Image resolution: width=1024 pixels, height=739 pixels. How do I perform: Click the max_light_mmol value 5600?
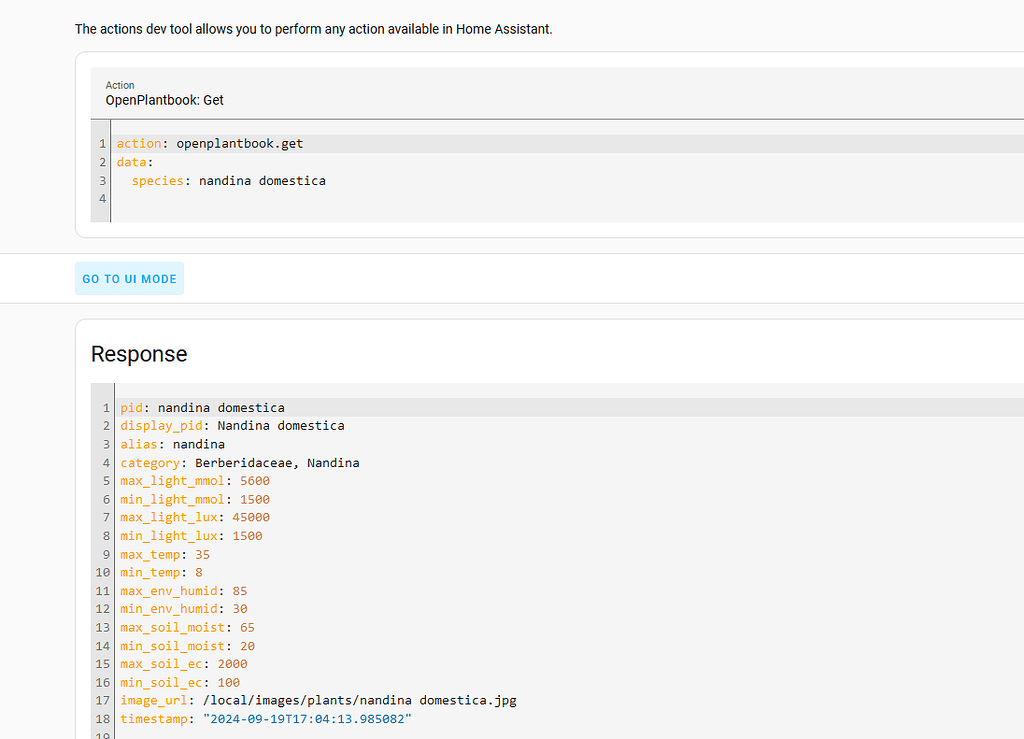(255, 481)
